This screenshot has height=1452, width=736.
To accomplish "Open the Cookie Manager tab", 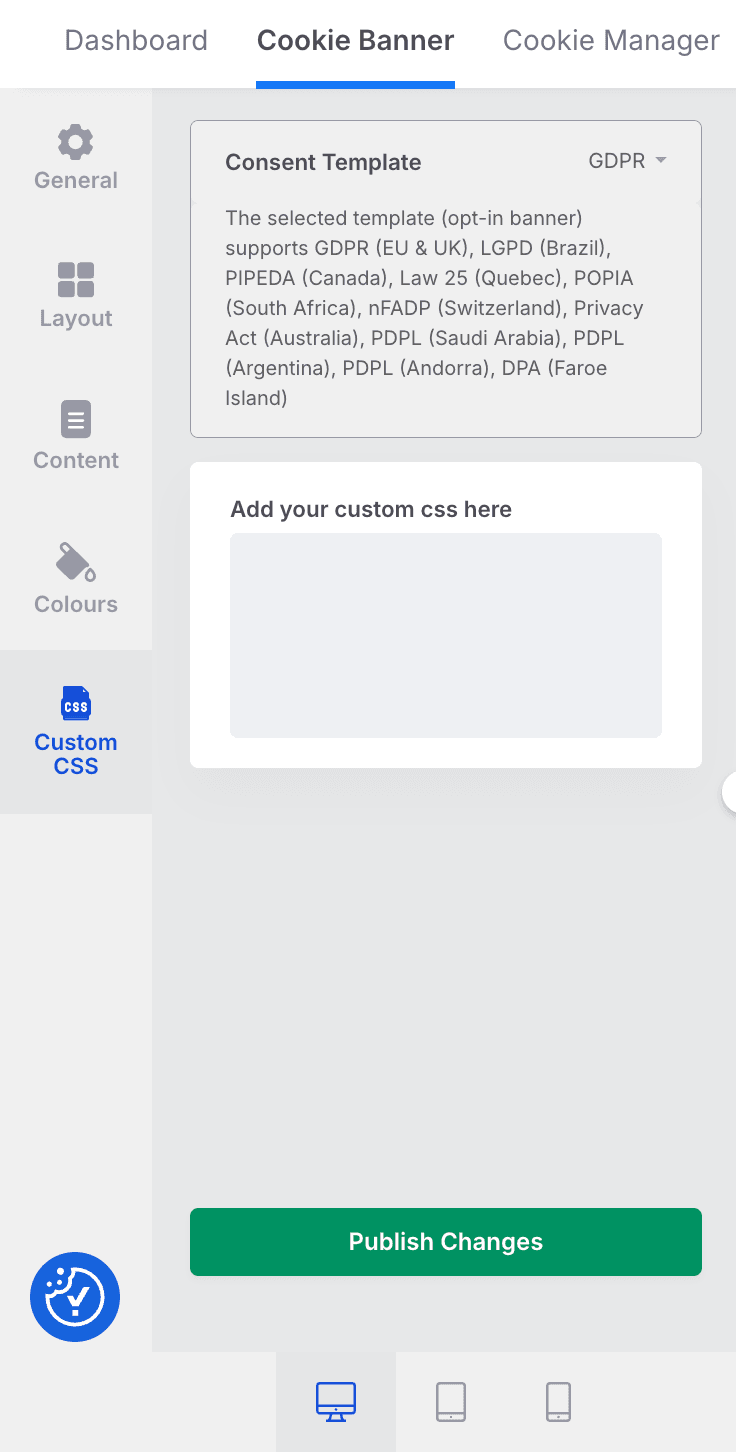I will (x=611, y=40).
